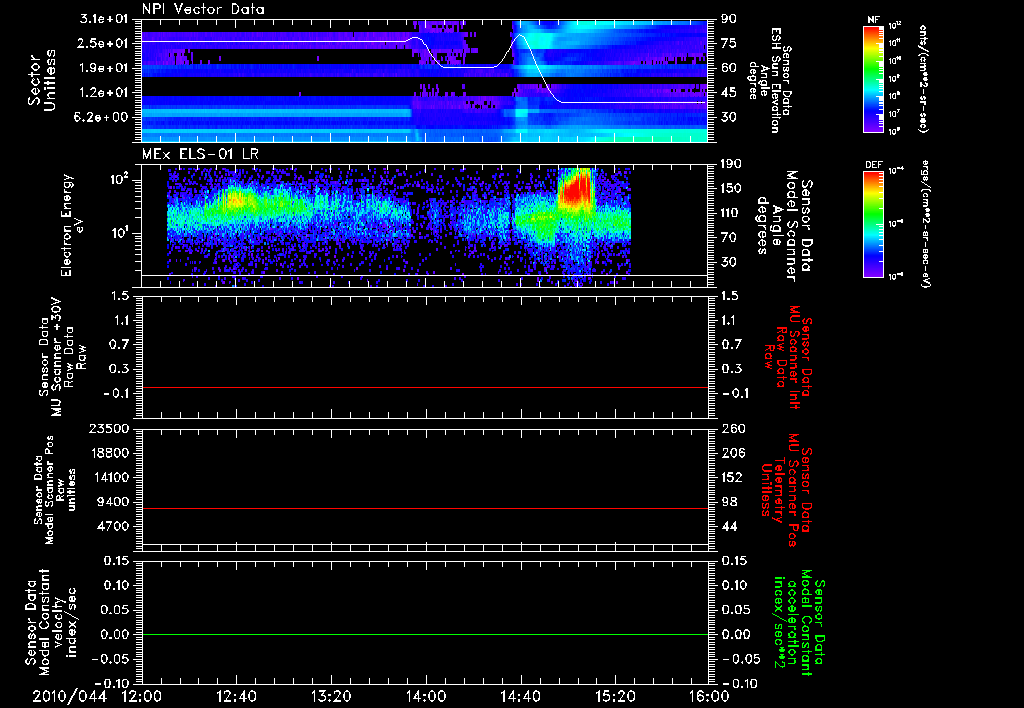
Task: Click the 190 scanner angle tick label
Action: click(x=731, y=163)
